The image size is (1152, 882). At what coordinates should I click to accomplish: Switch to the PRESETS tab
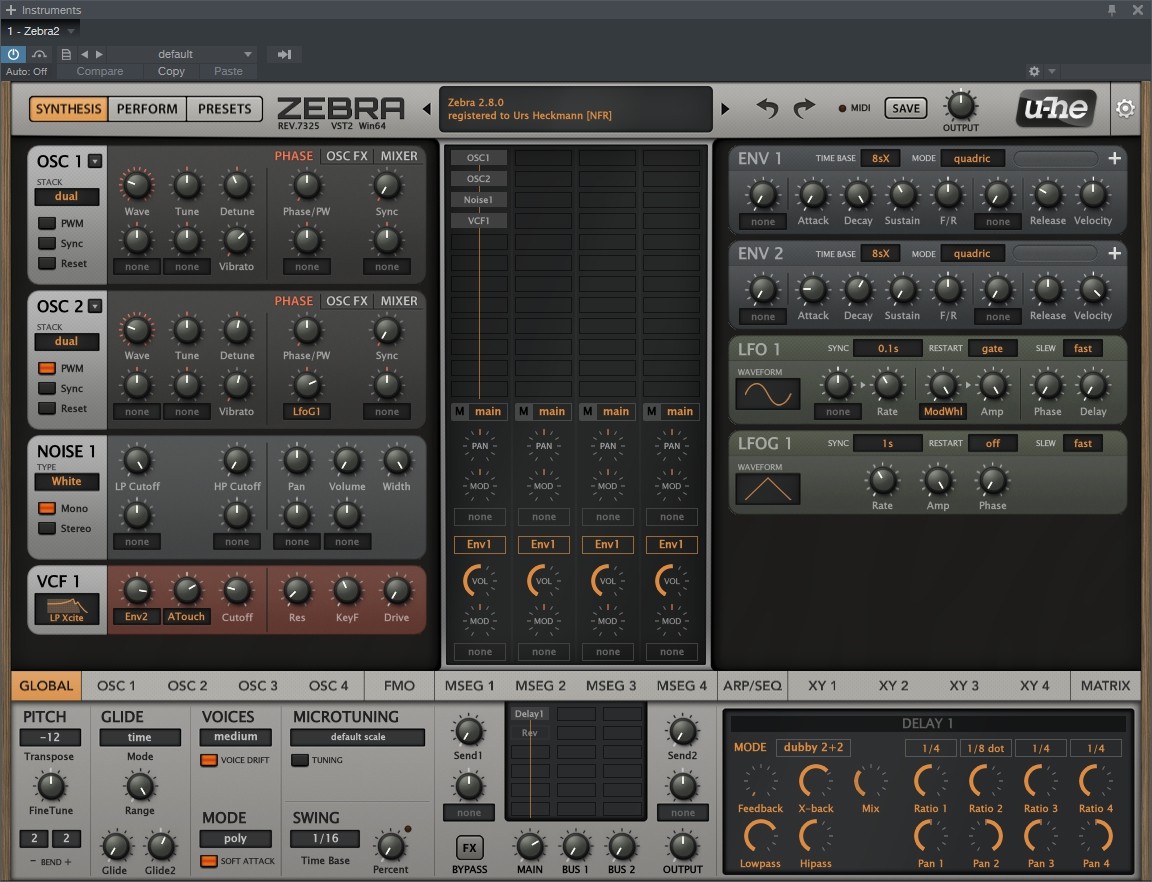tap(225, 109)
